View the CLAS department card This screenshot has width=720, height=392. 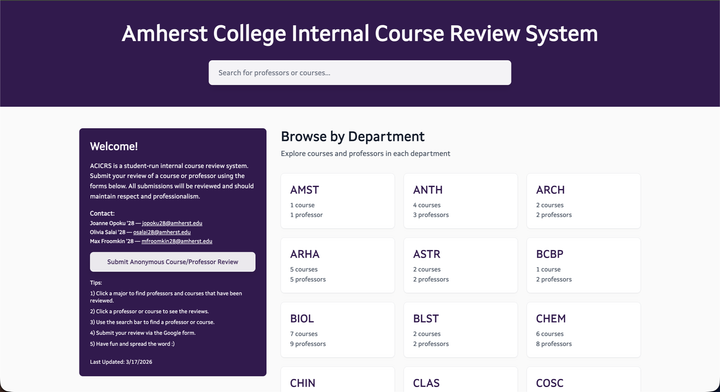coord(461,379)
